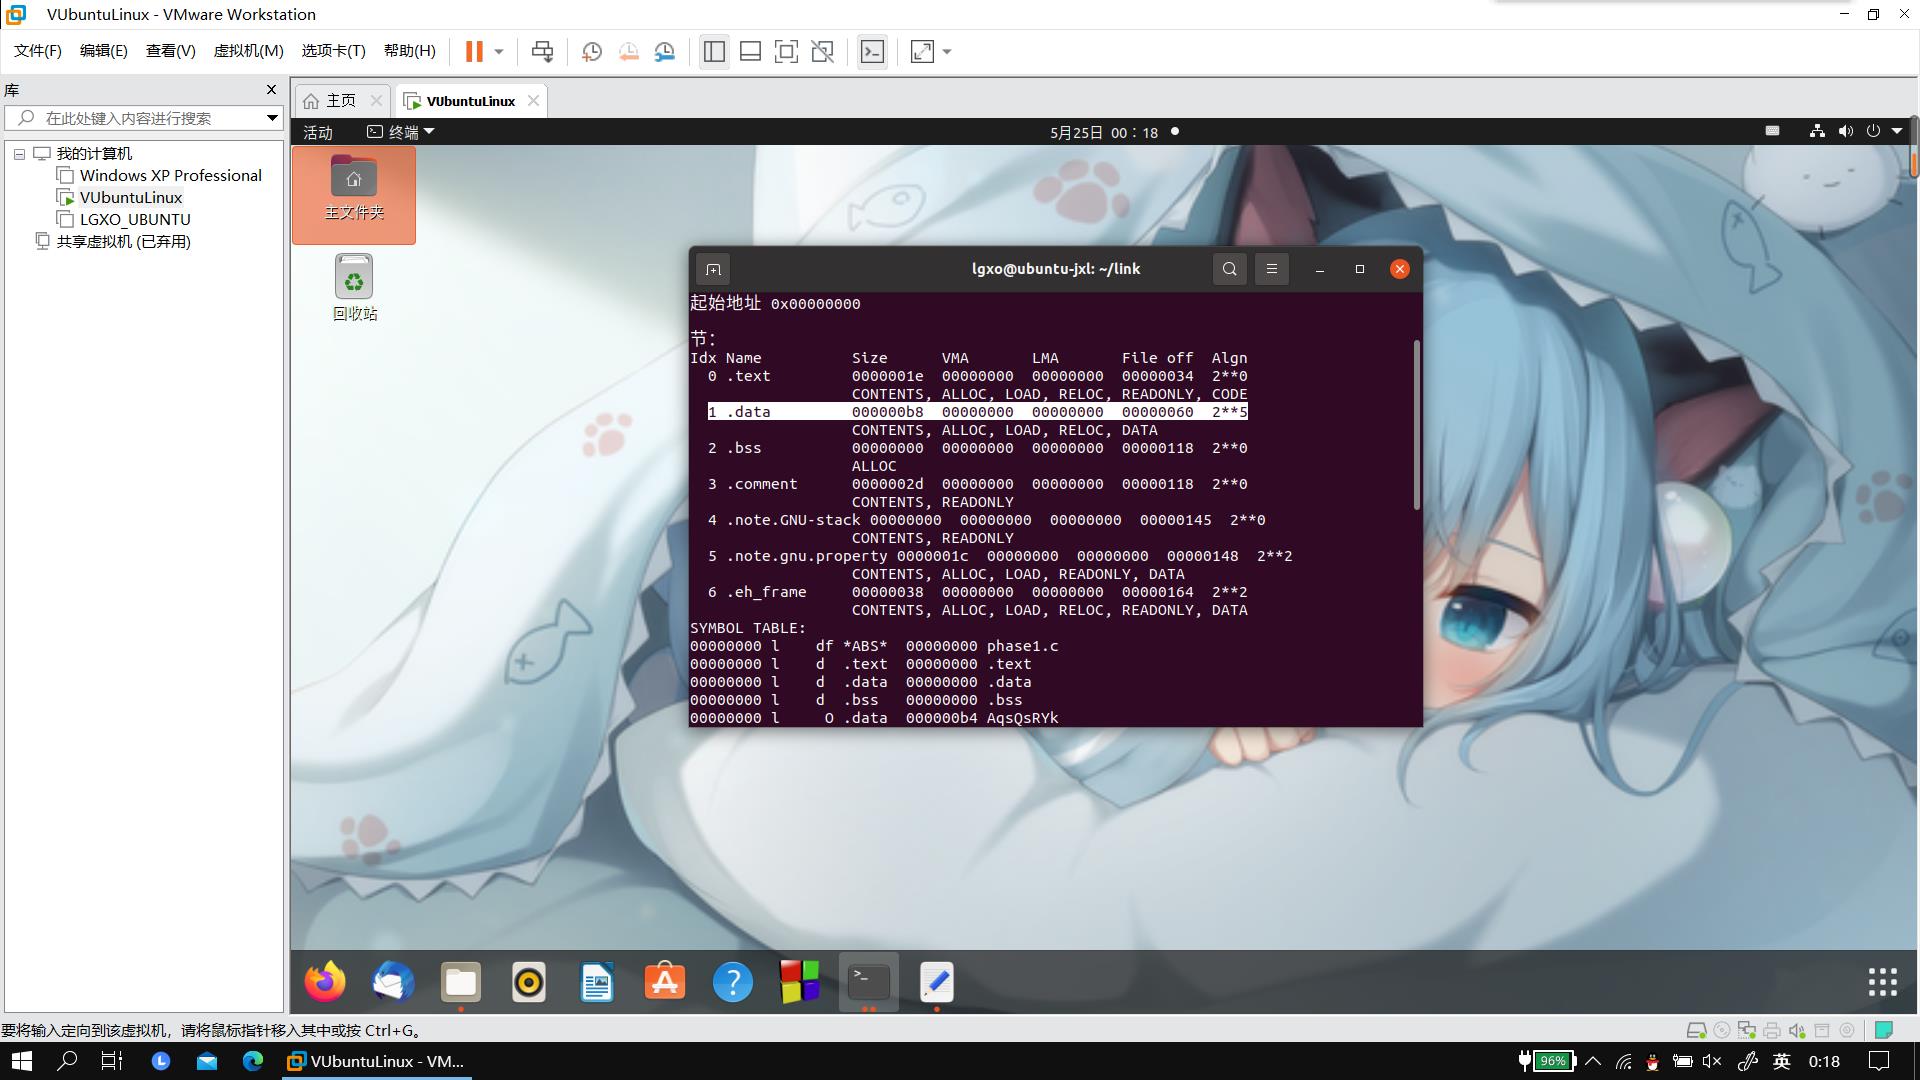Viewport: 1920px width, 1080px height.
Task: Open the snapshot manager from the toolbar
Action: tap(665, 52)
